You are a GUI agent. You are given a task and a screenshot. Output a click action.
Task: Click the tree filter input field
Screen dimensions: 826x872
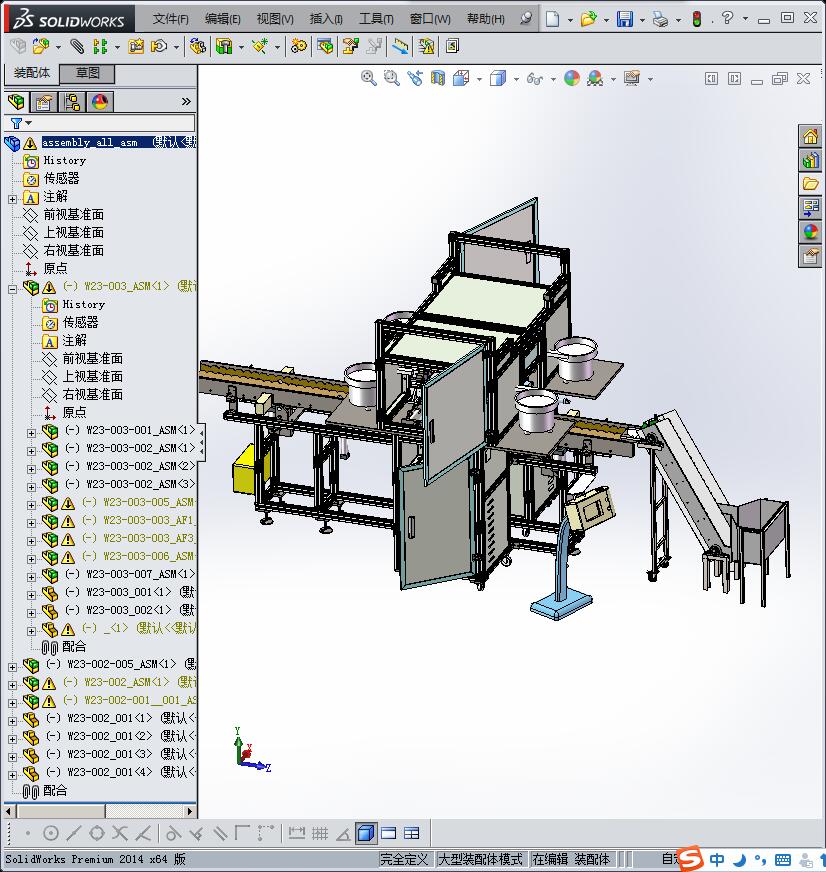coord(114,123)
